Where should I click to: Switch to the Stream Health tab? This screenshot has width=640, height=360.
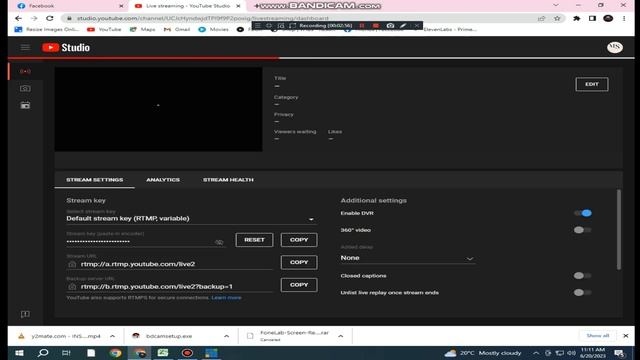click(x=228, y=180)
